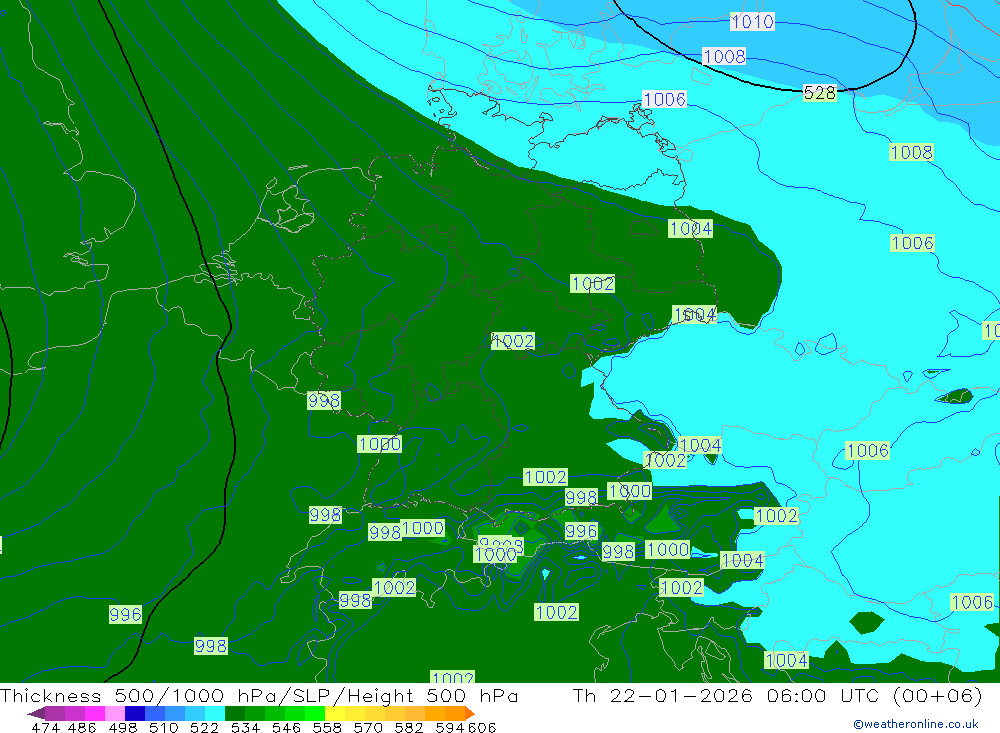Click legend value 594
This screenshot has height=733, width=1000.
tap(450, 727)
